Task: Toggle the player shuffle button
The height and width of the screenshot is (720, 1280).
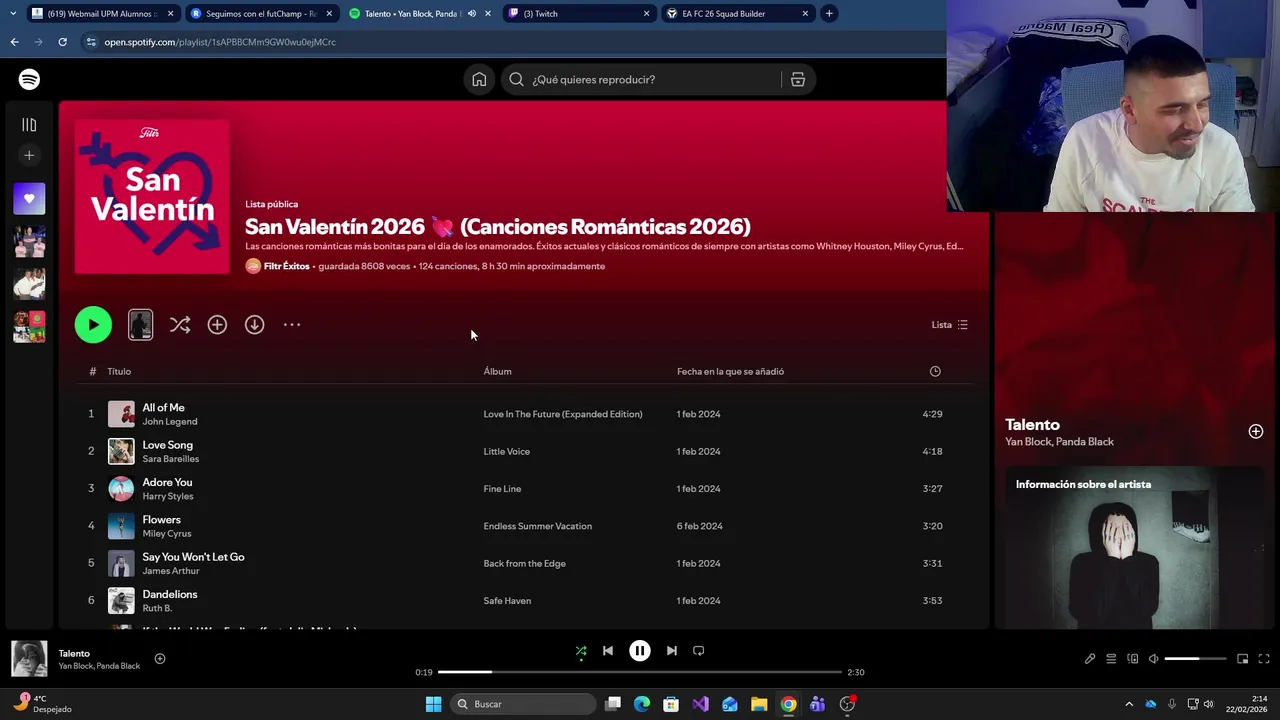Action: pyautogui.click(x=581, y=651)
